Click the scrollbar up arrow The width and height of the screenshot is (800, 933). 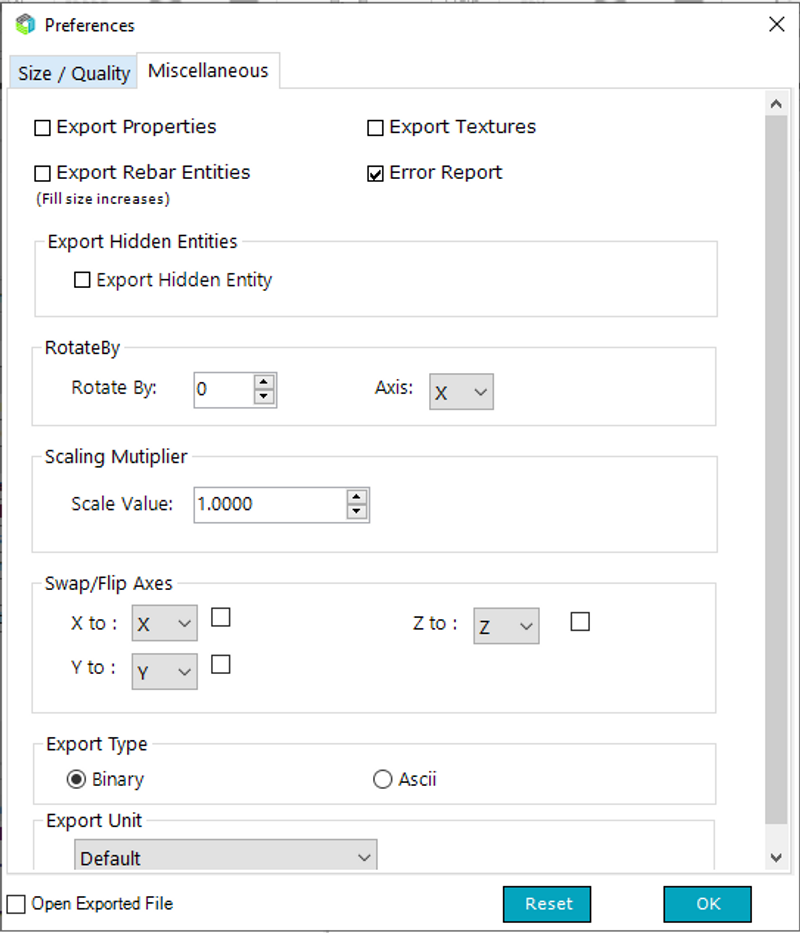tap(776, 104)
